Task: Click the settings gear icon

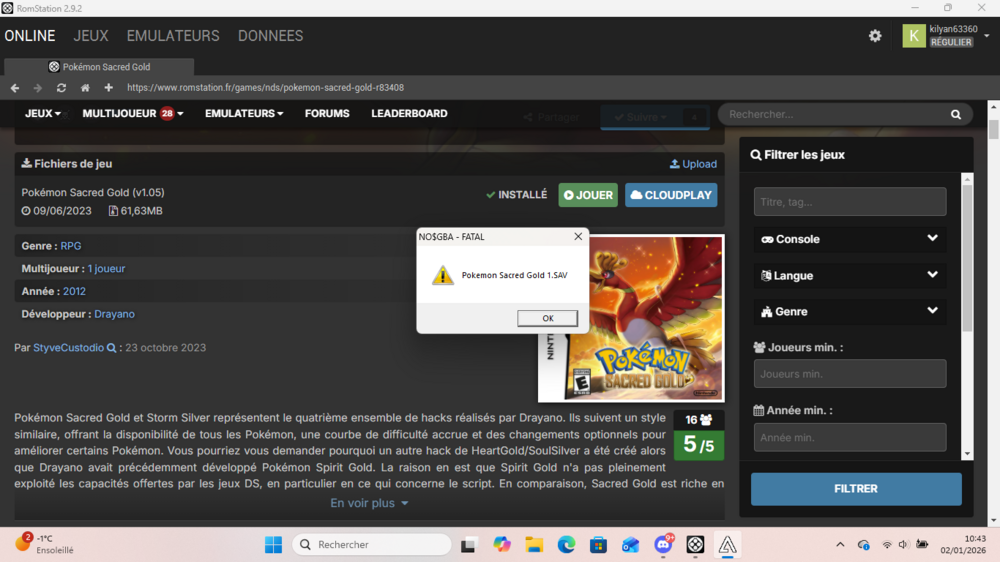Action: (875, 36)
